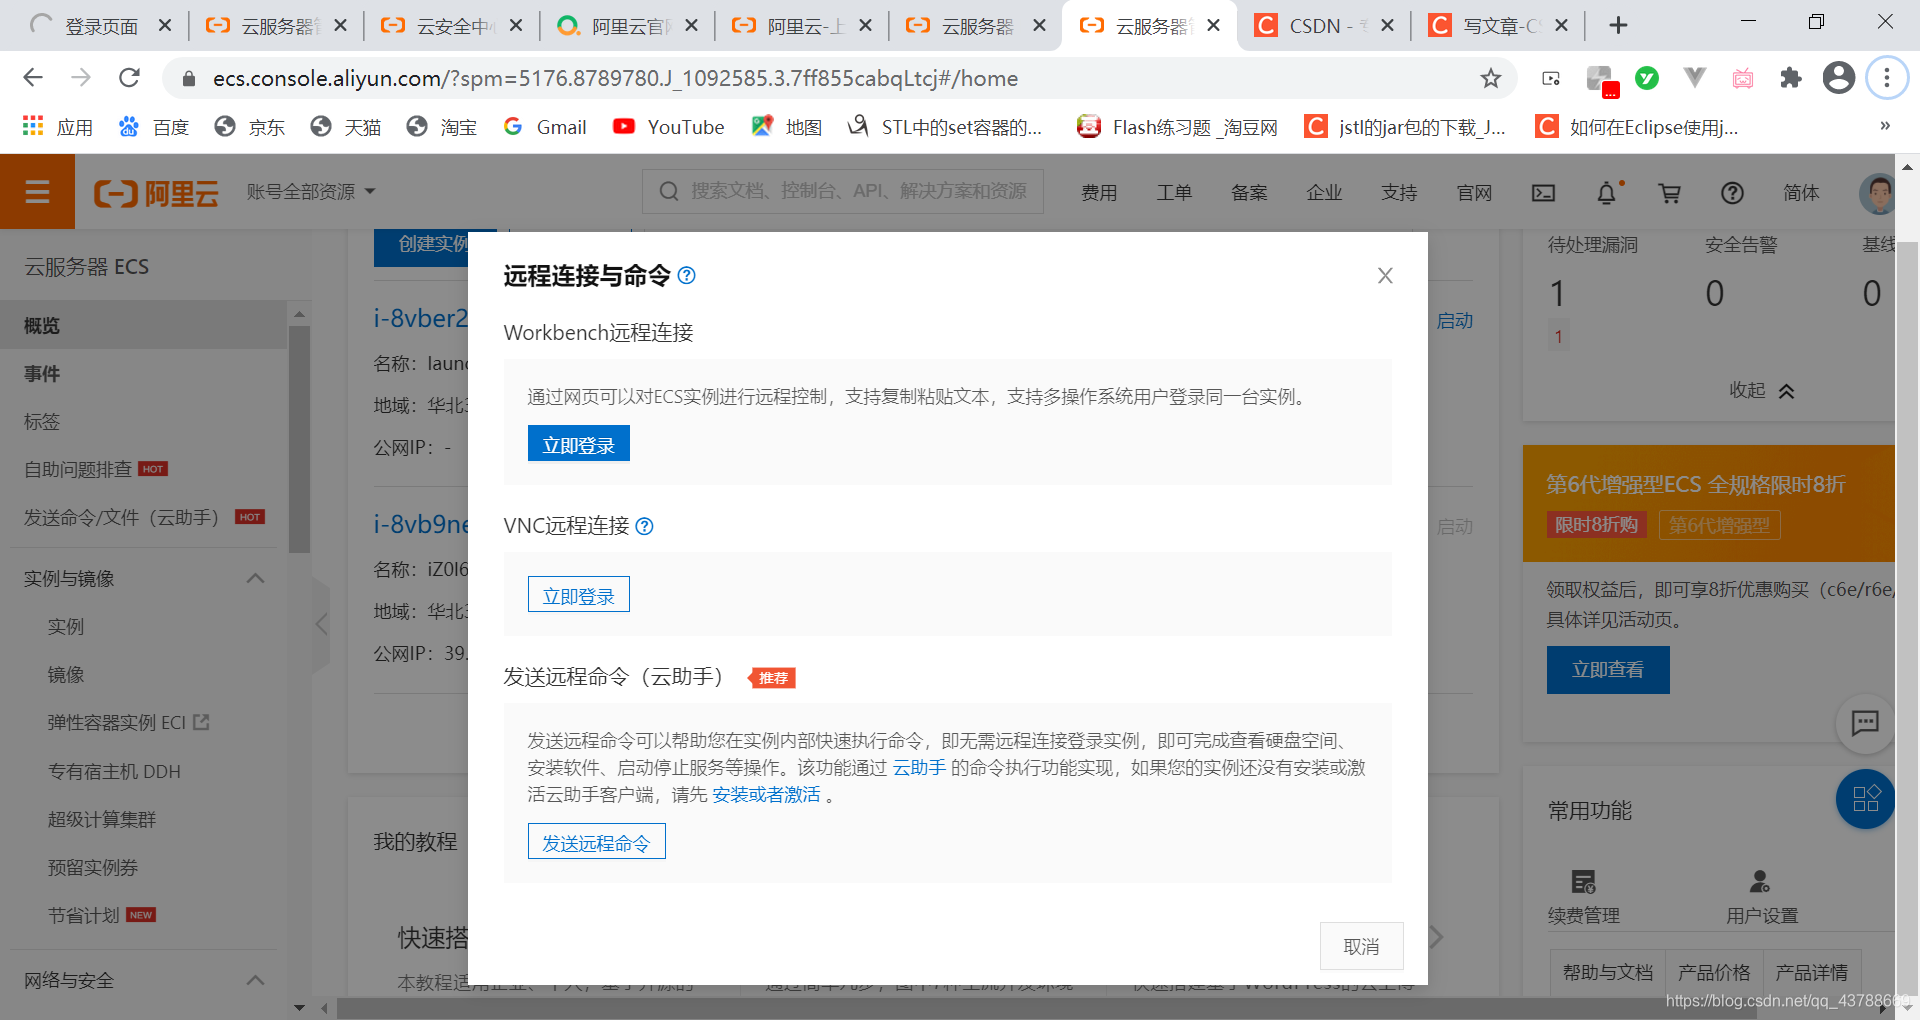Open a new browser tab
1920x1020 pixels.
point(1618,25)
